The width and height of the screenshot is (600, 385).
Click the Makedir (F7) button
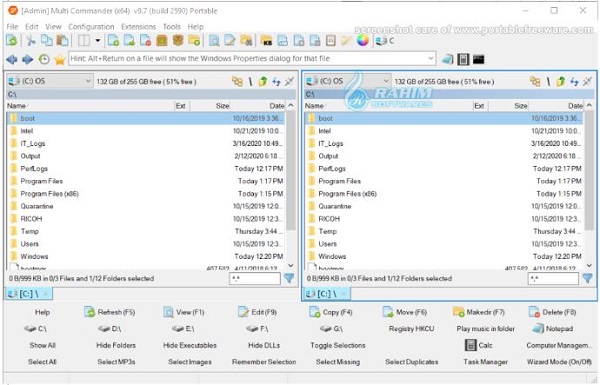click(479, 312)
